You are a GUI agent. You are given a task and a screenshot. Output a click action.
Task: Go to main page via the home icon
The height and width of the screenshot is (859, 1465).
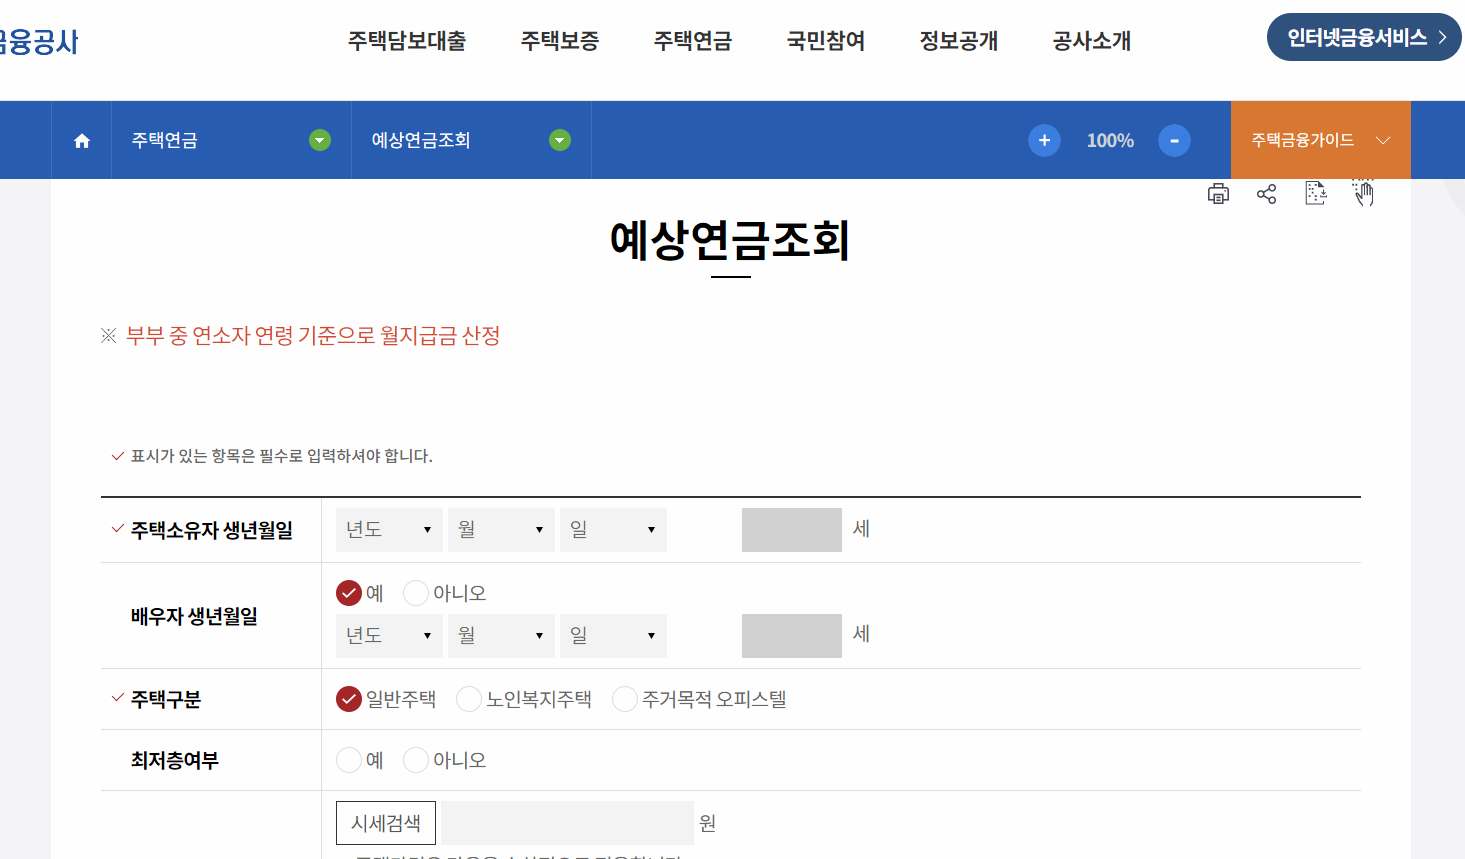pos(80,140)
